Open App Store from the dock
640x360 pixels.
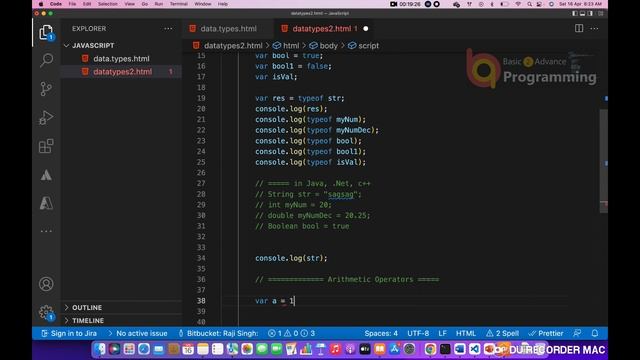point(394,349)
